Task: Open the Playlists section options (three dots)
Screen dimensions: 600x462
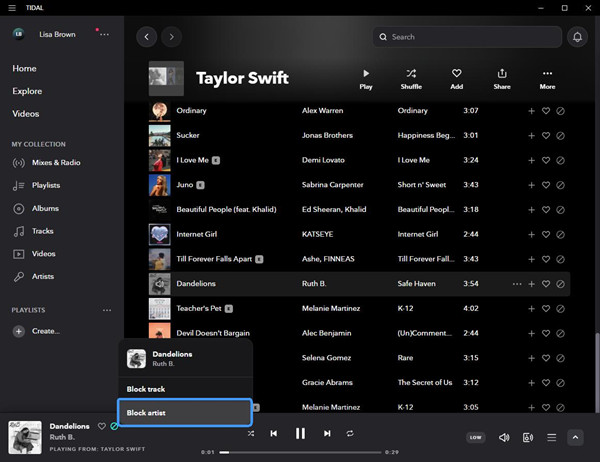Action: 107,310
